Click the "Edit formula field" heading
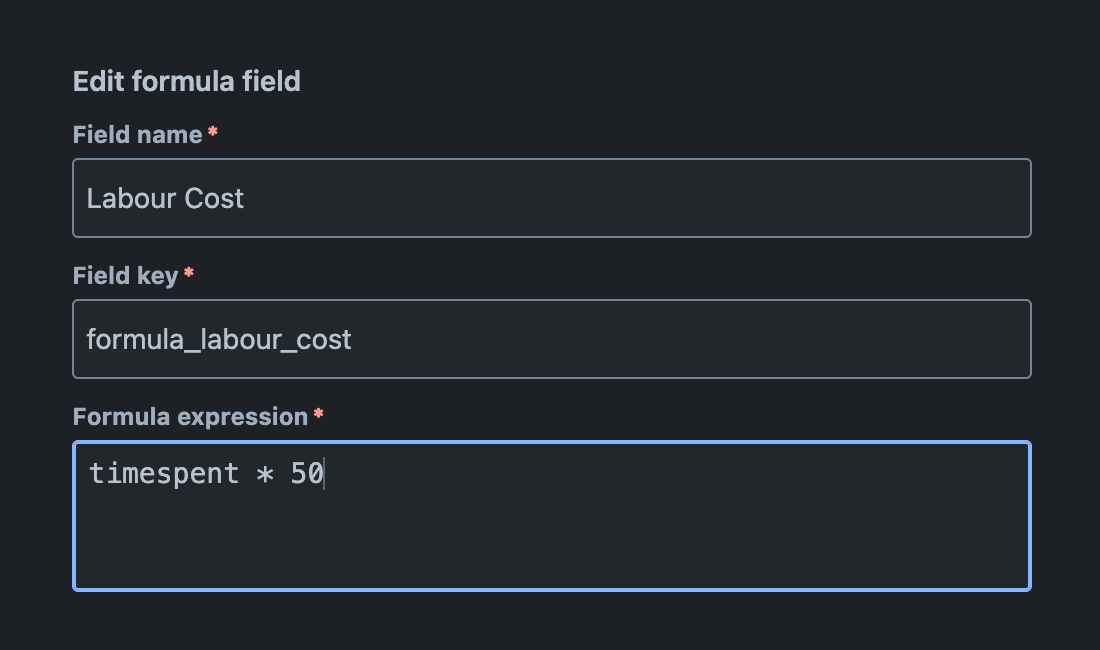This screenshot has width=1100, height=650. point(186,81)
